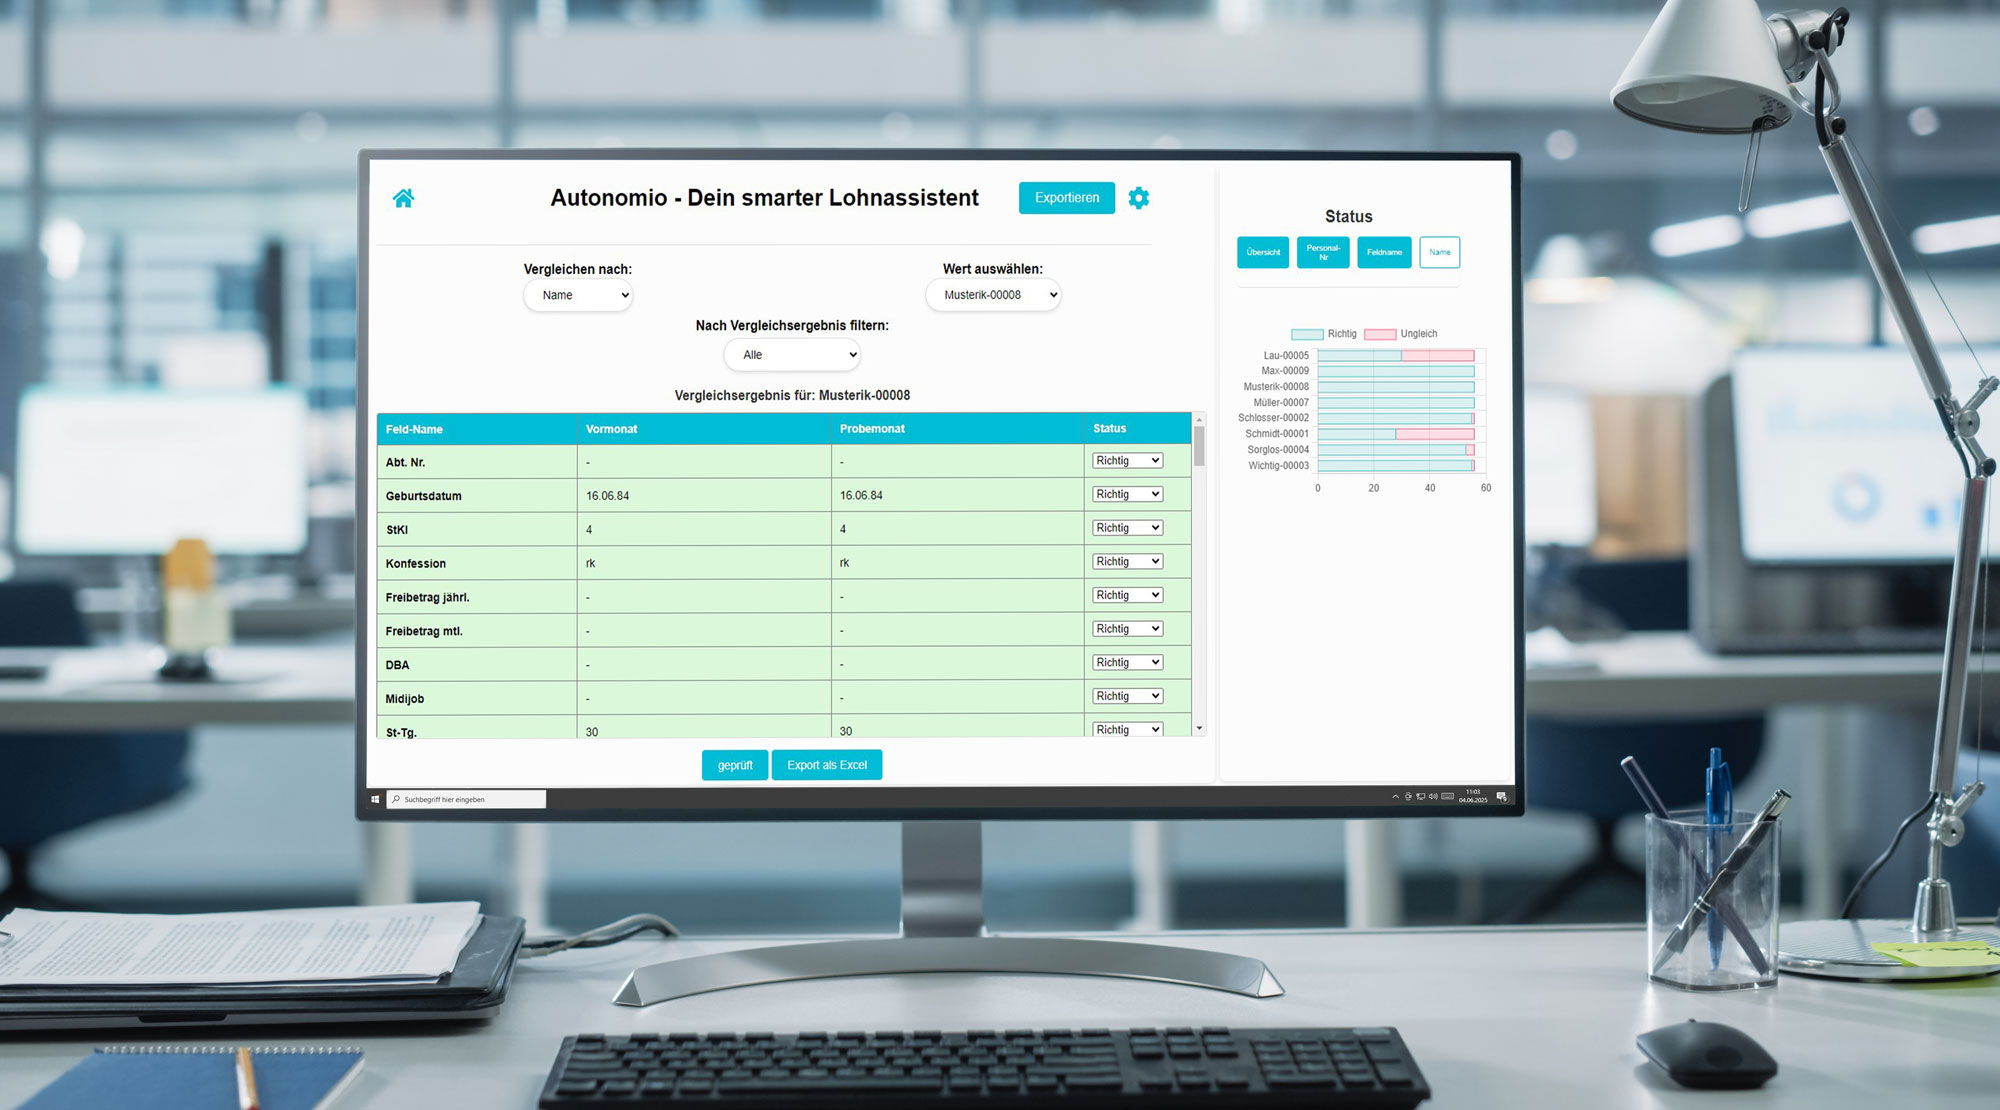Select the Personal-Nr status tab

tap(1323, 252)
